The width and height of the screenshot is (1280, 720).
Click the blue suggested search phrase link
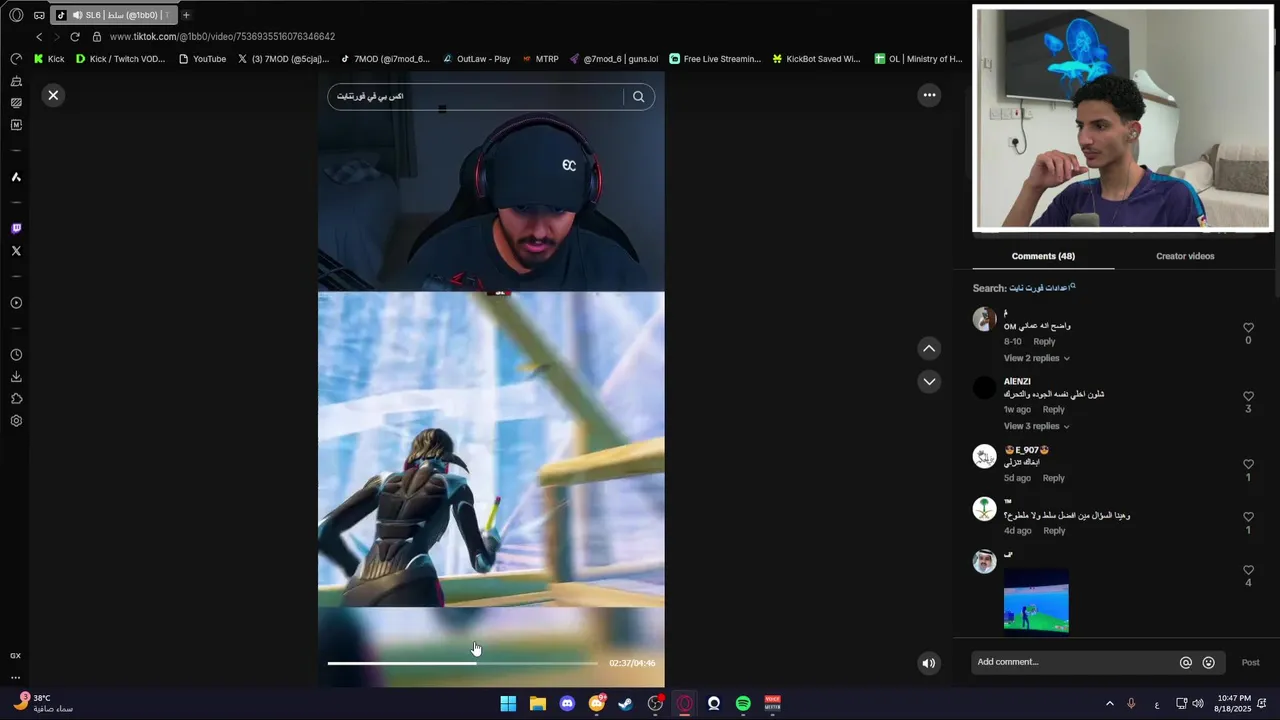pos(1041,288)
